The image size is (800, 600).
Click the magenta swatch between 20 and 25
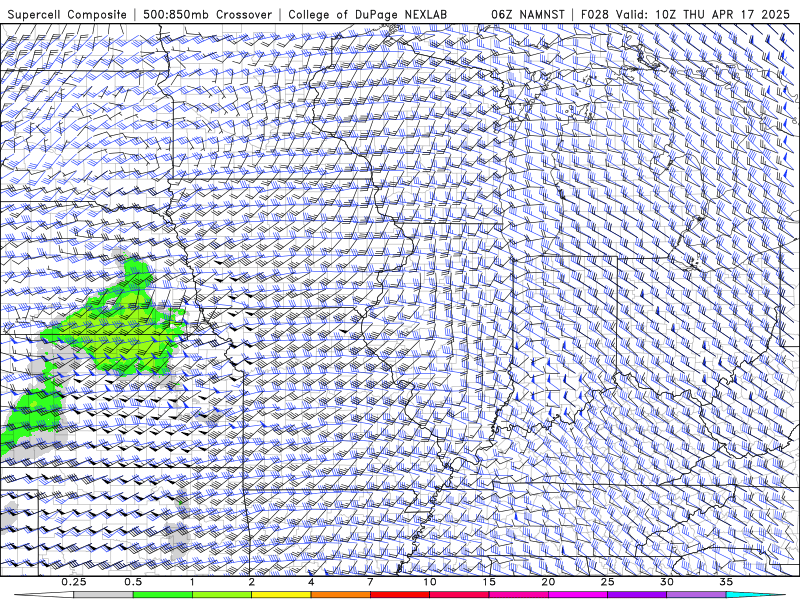pyautogui.click(x=578, y=595)
